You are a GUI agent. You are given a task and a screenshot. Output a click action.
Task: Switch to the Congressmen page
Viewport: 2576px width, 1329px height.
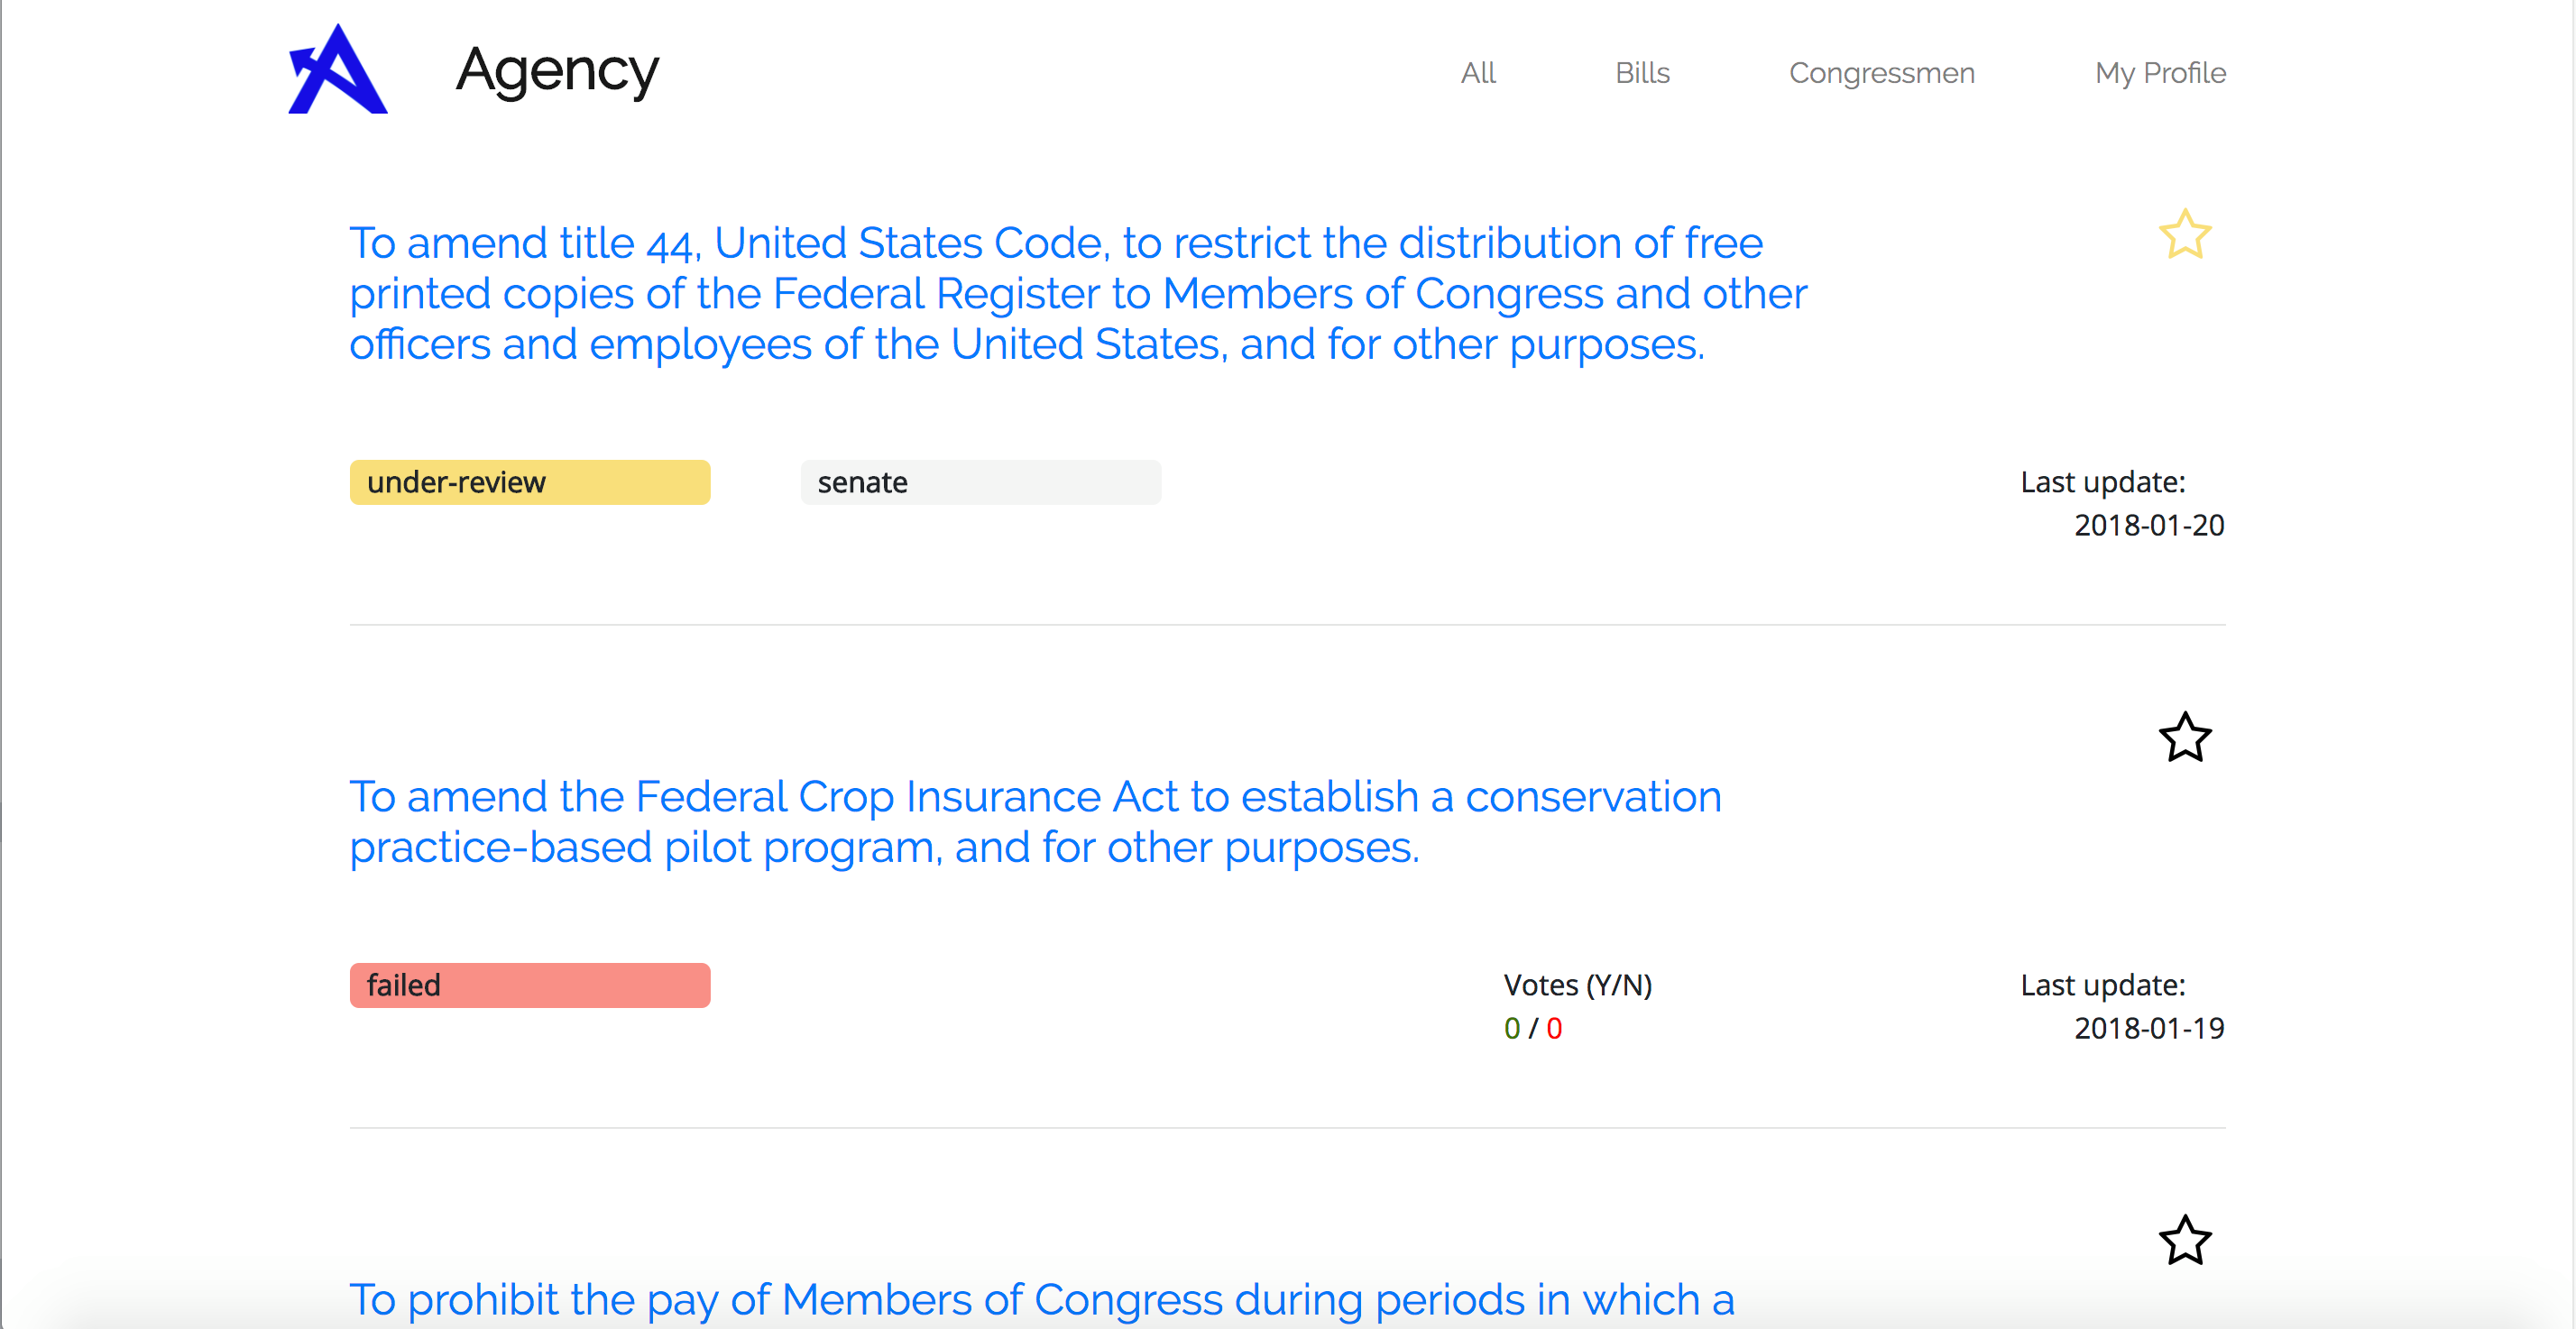pos(1881,73)
